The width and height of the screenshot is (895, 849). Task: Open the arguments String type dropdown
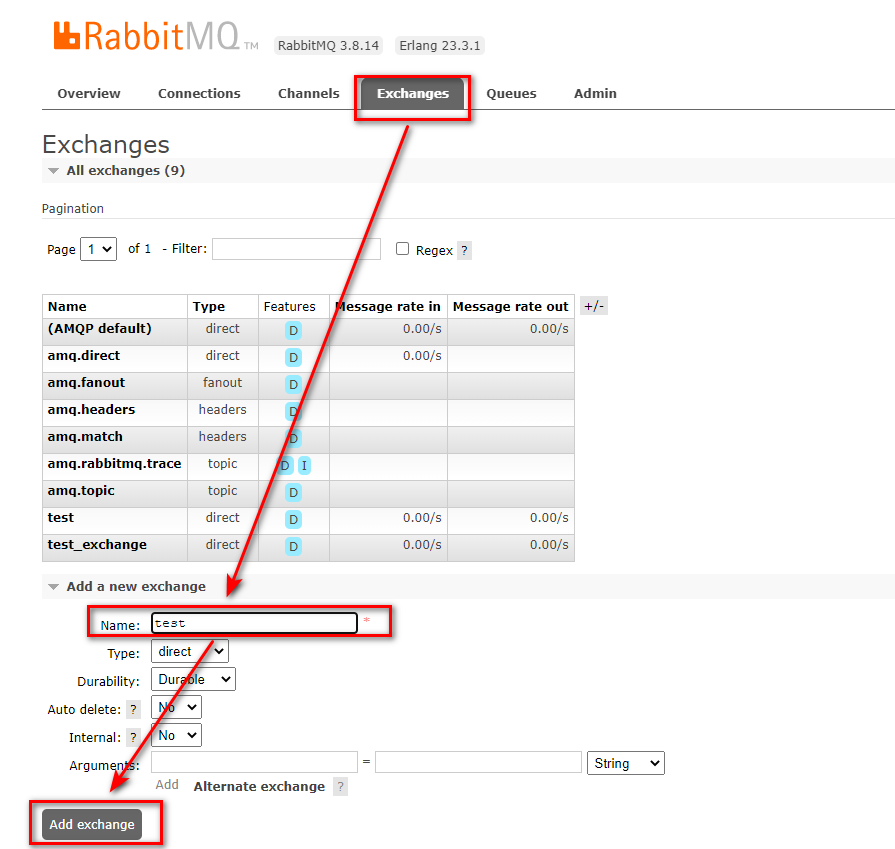[x=626, y=763]
